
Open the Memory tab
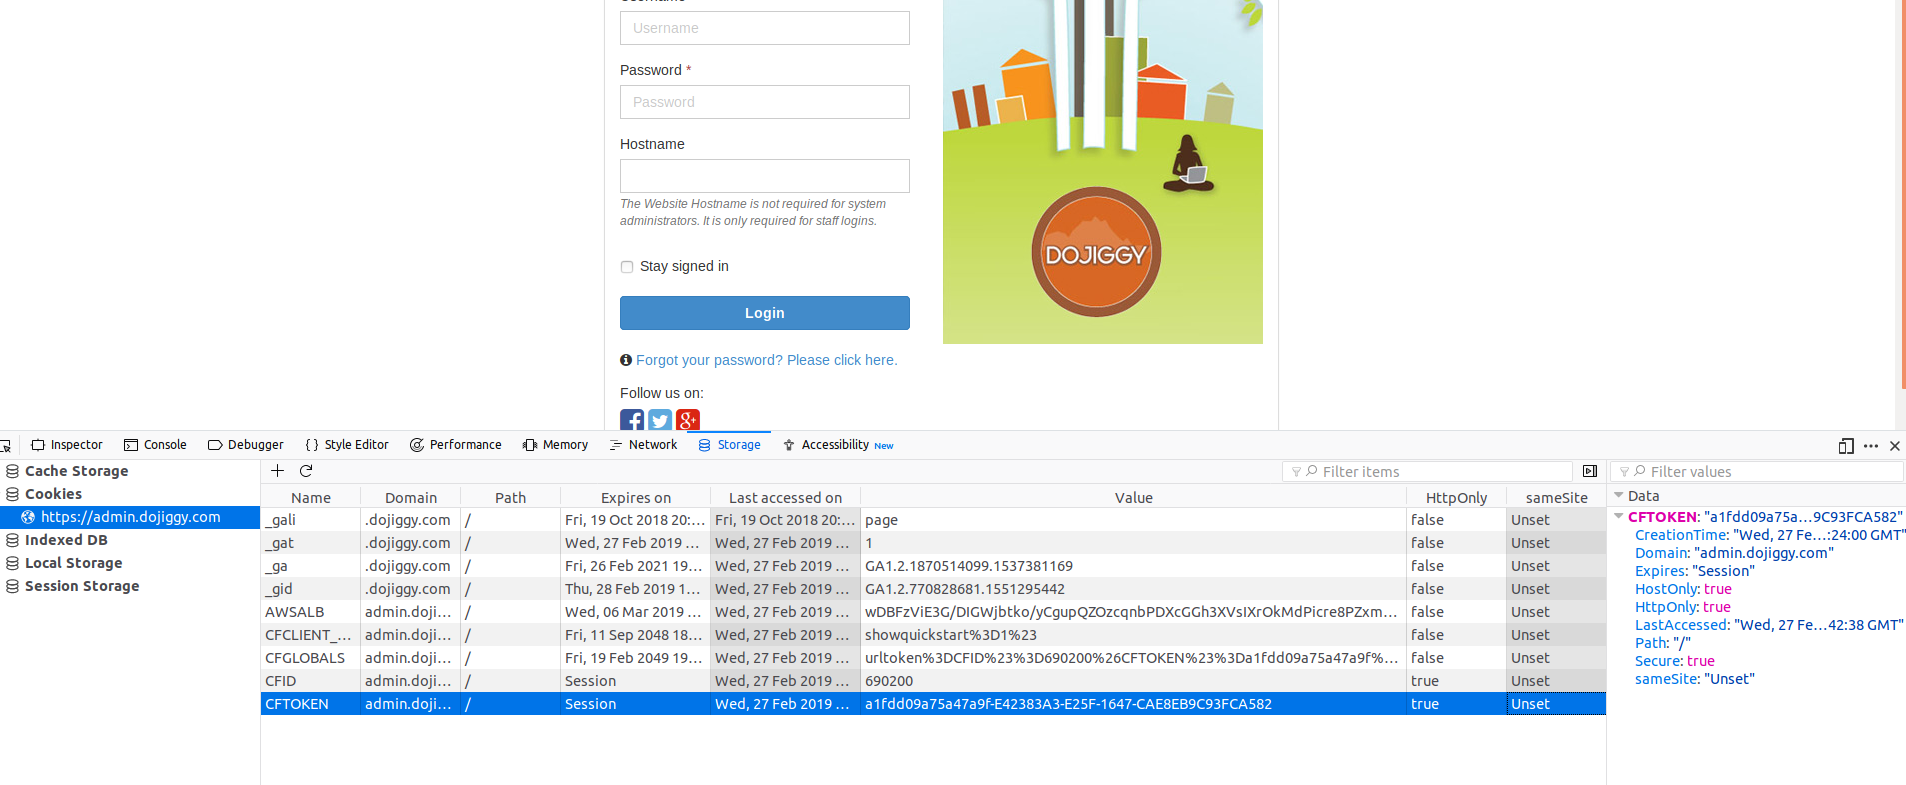click(x=556, y=445)
